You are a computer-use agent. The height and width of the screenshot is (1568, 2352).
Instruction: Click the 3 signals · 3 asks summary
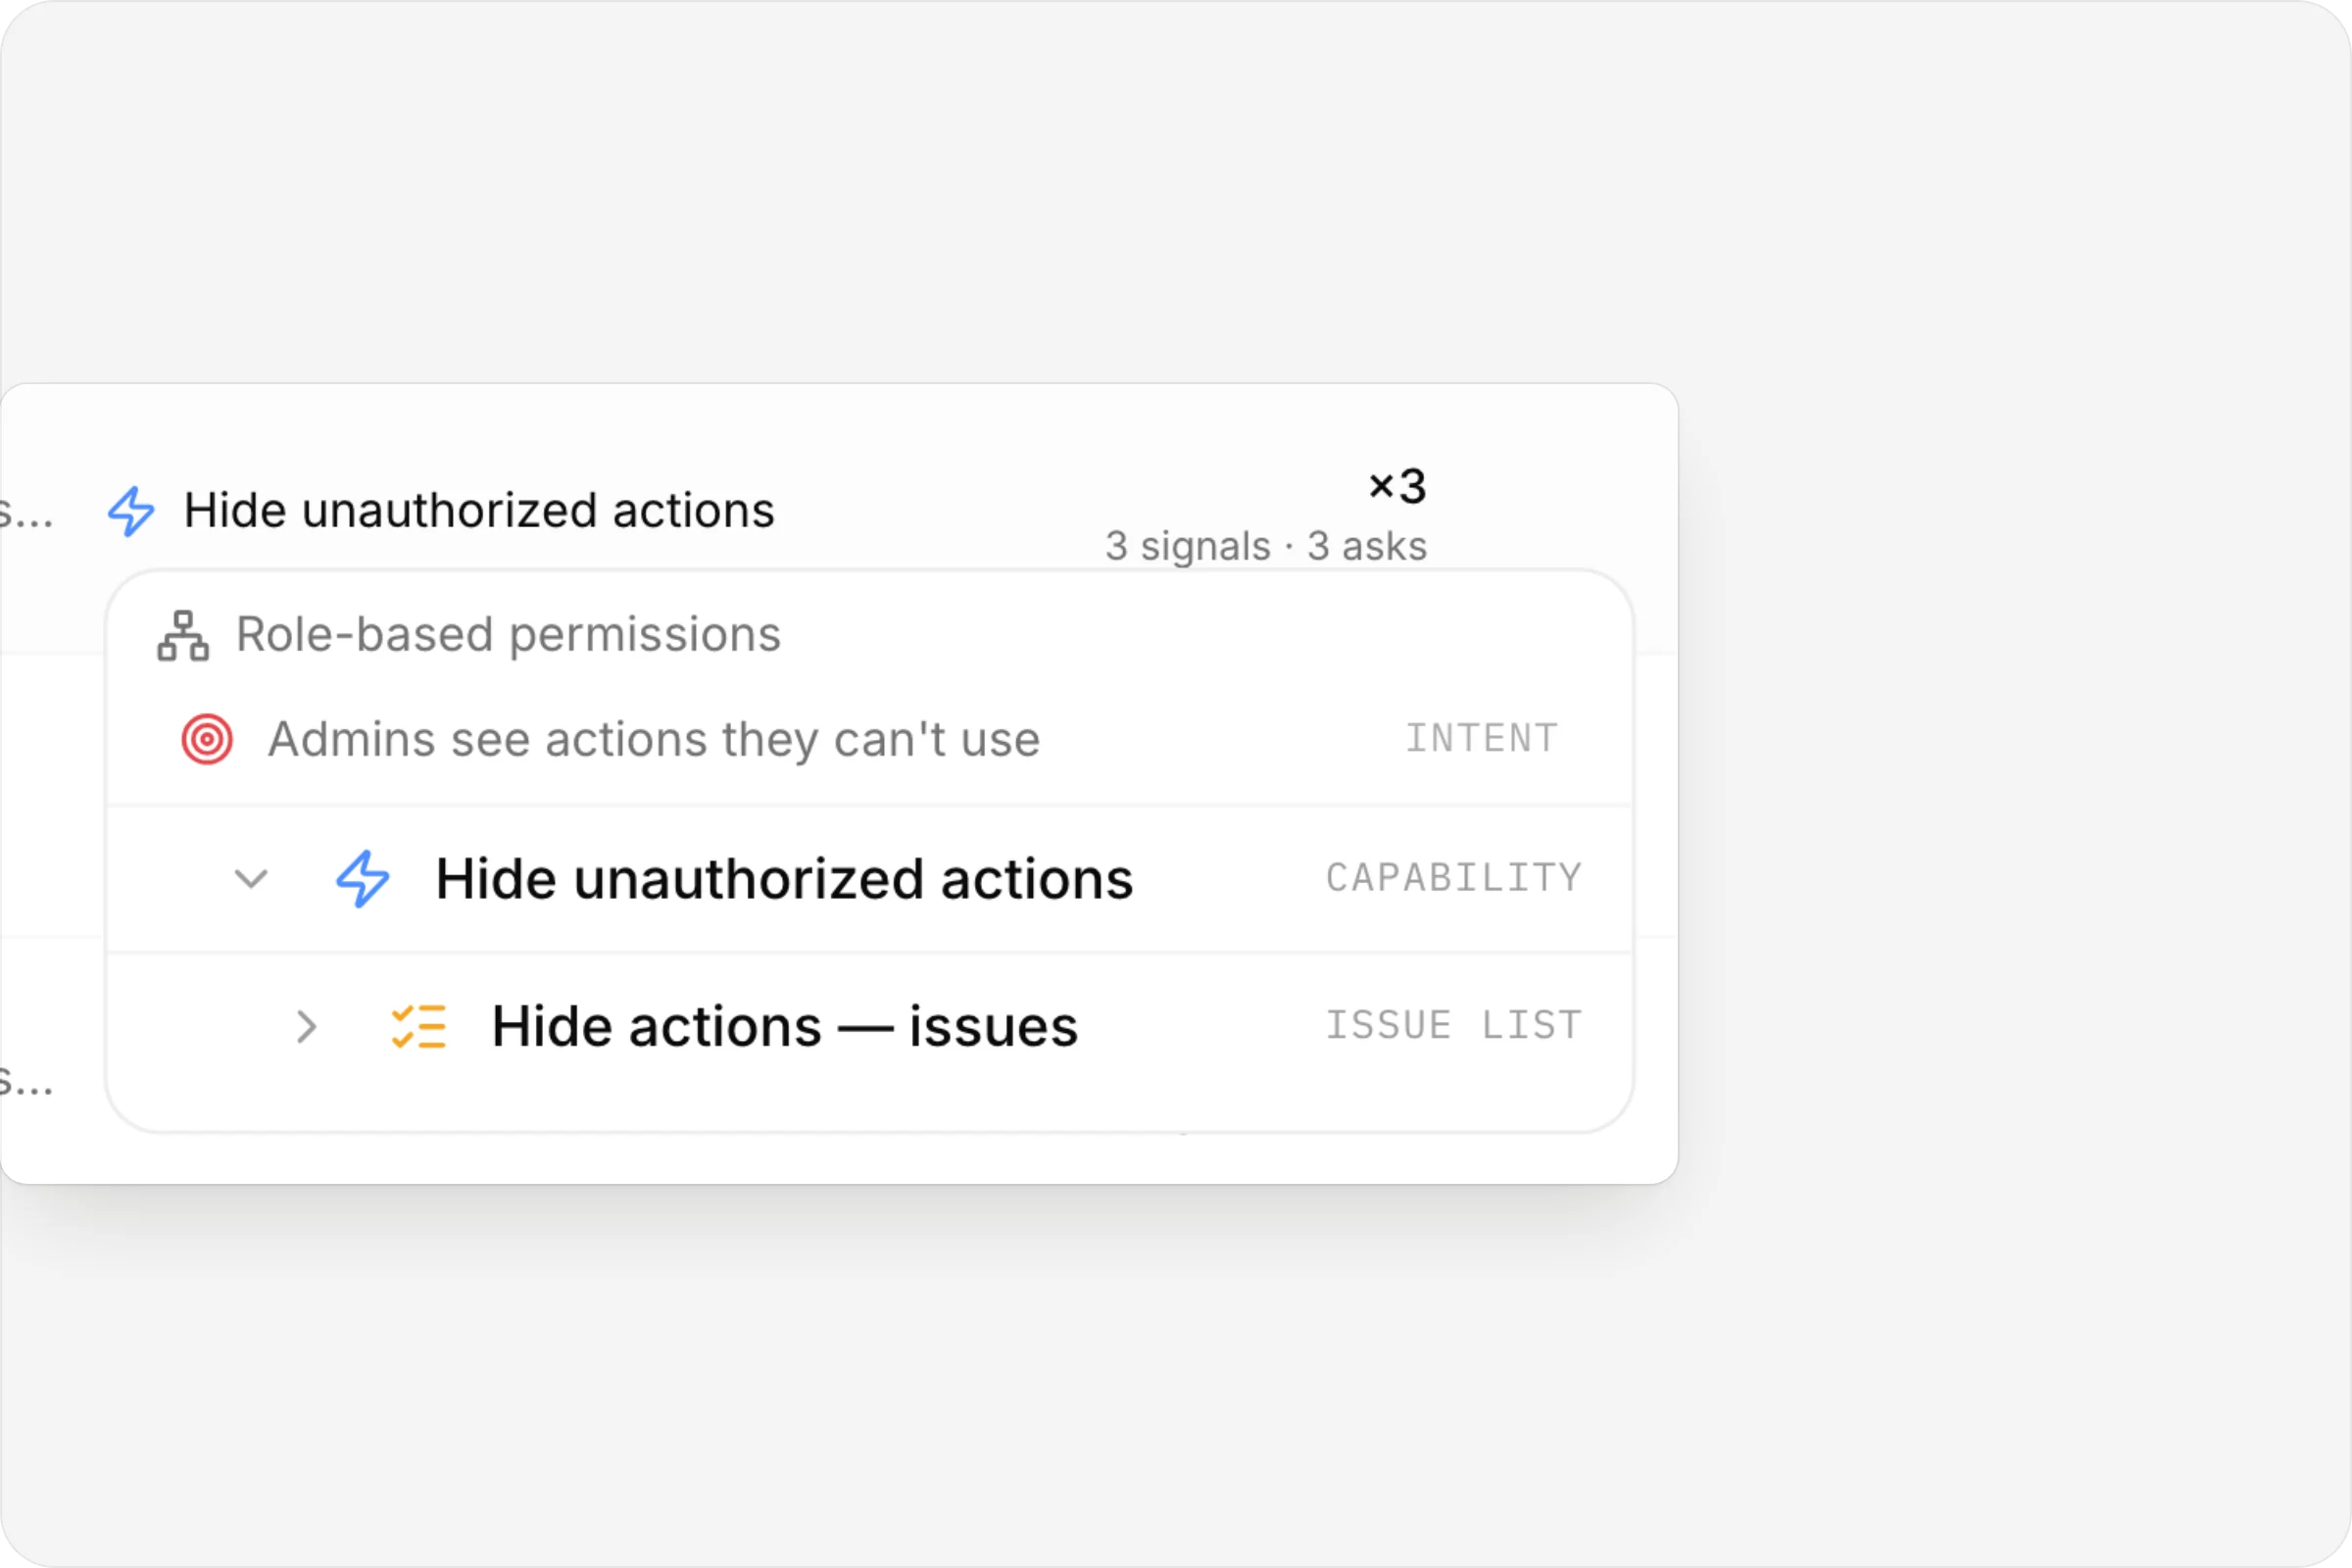coord(1266,547)
